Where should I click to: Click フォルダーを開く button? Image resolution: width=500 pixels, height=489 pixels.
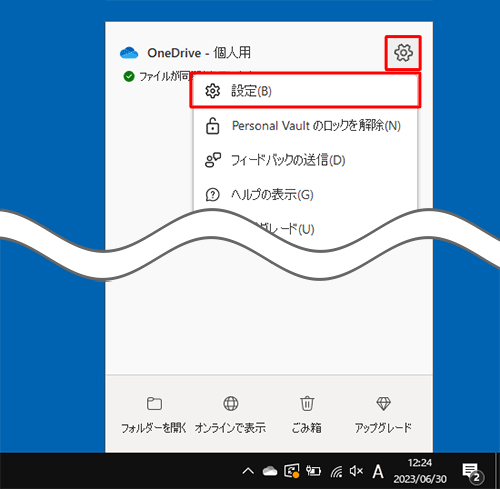pyautogui.click(x=154, y=415)
